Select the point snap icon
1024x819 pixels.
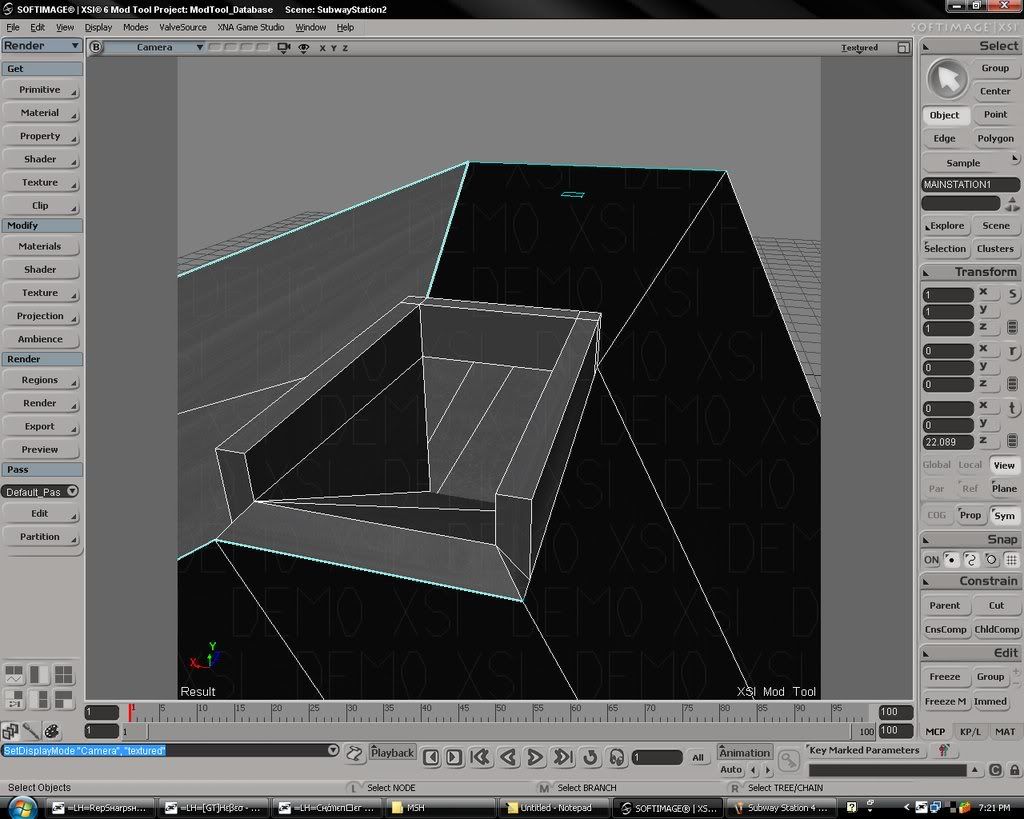952,560
